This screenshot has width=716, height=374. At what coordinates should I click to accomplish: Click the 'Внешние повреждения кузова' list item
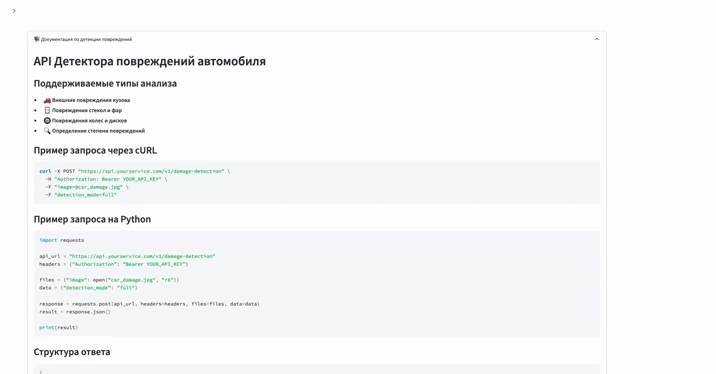point(91,100)
